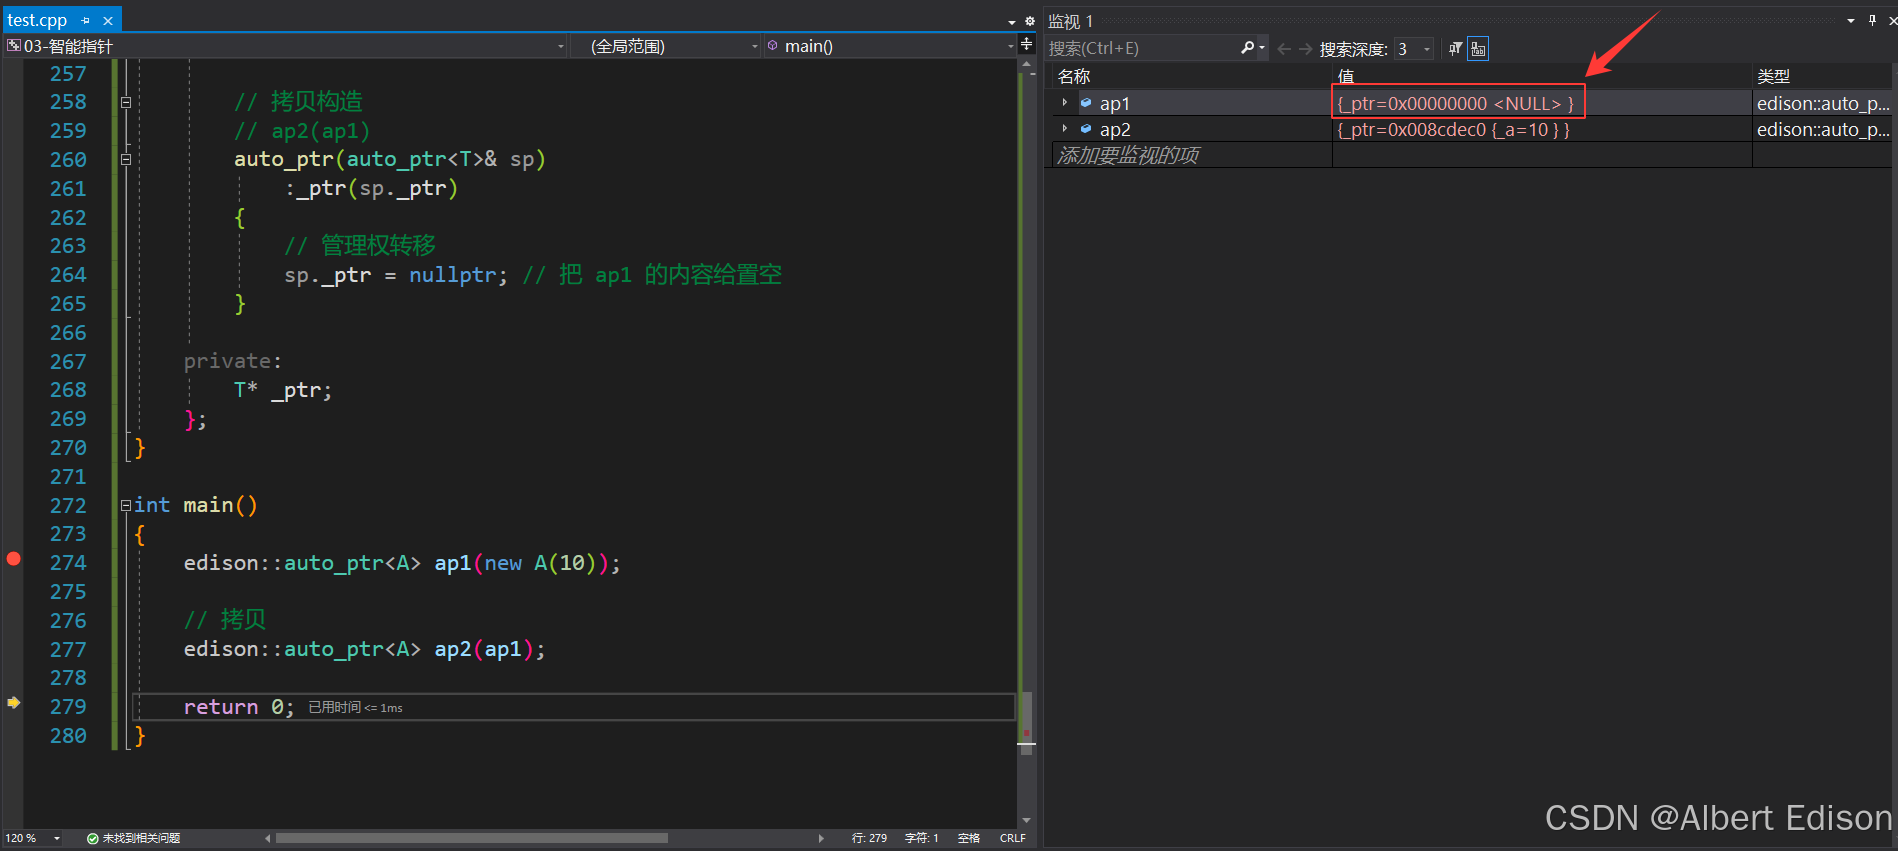The width and height of the screenshot is (1898, 851).
Task: Click the code sp._ptr = nullptr;
Action: click(x=396, y=275)
